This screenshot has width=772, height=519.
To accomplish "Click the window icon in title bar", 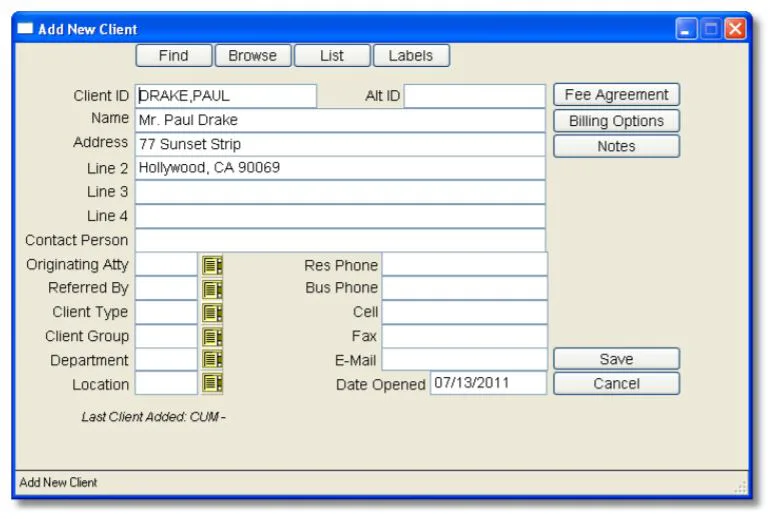I will click(25, 29).
